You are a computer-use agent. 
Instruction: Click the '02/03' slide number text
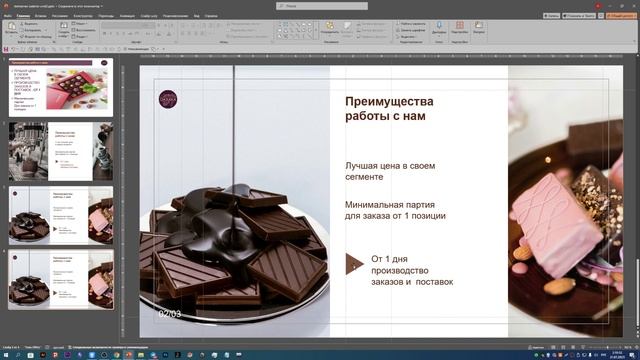coord(169,314)
